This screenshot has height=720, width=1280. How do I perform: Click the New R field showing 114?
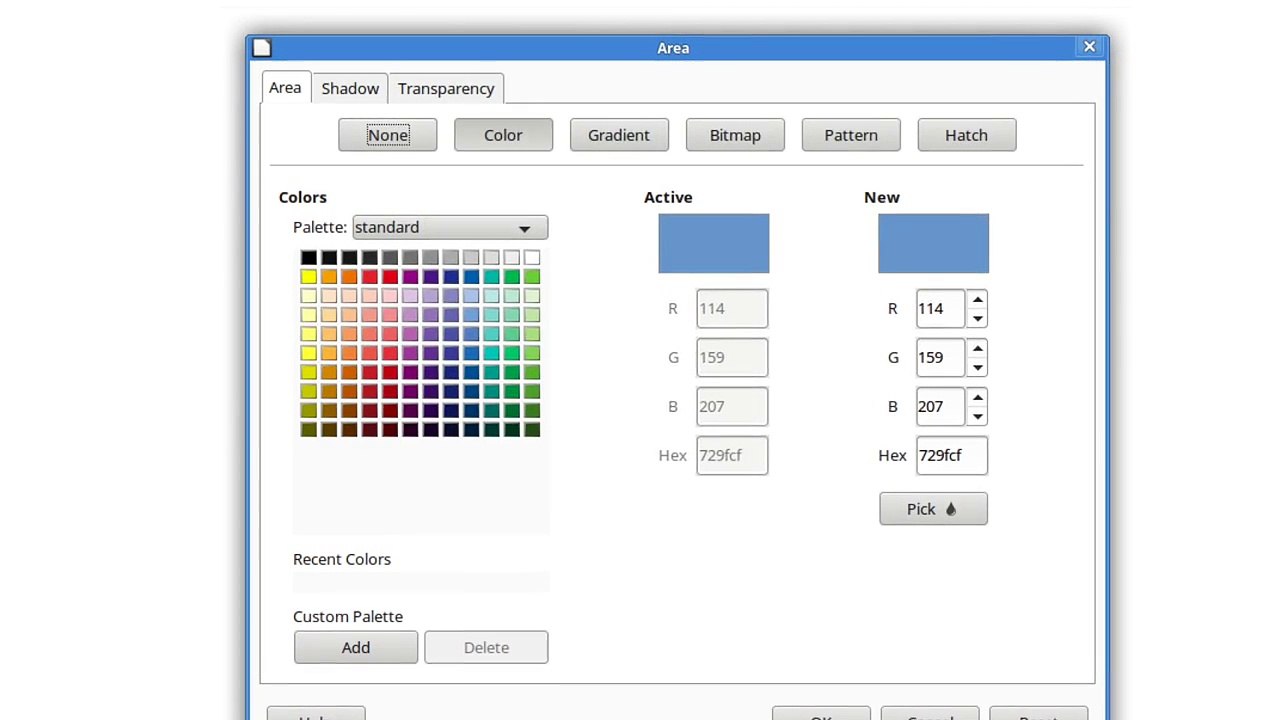coord(941,308)
